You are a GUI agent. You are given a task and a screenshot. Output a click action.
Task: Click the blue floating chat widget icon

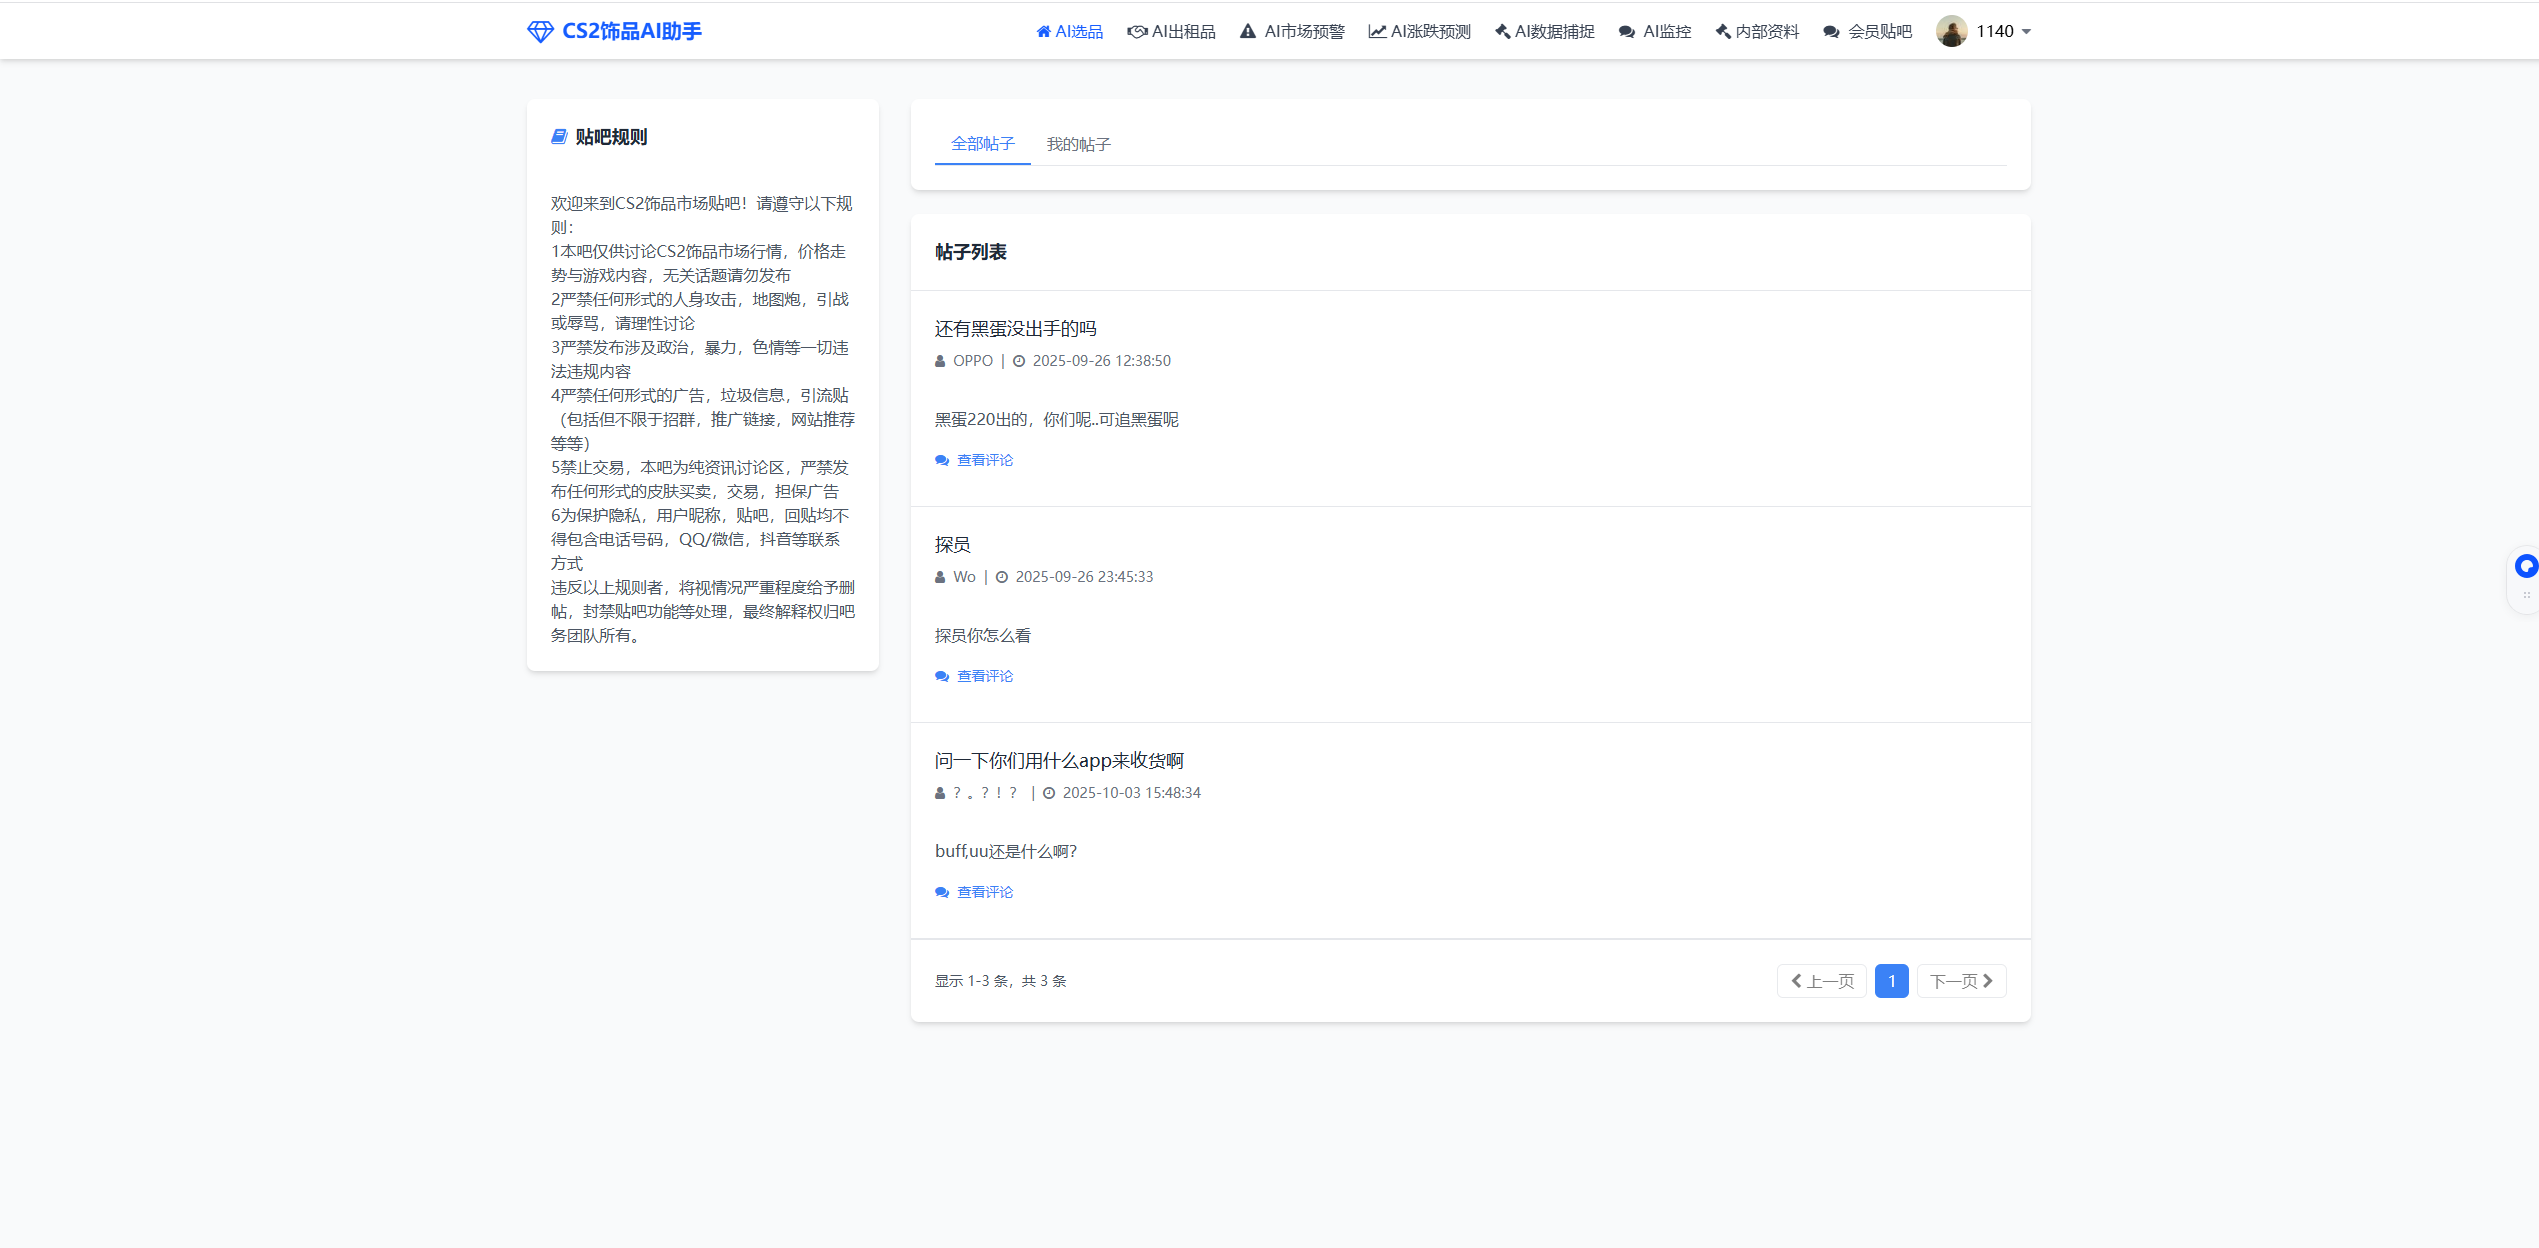(2526, 567)
